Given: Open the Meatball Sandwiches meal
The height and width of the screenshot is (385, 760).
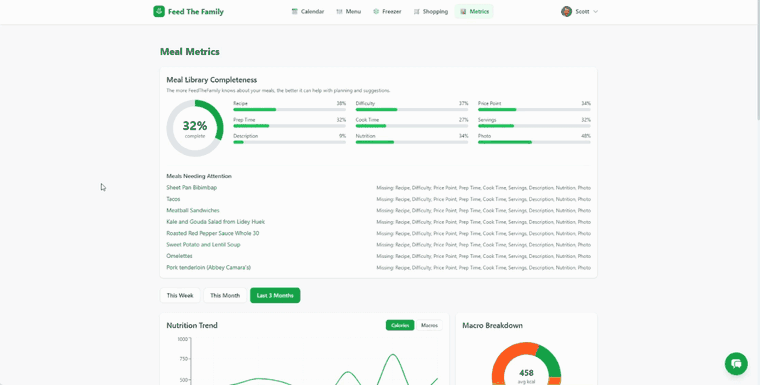Looking at the screenshot, I should coord(193,210).
